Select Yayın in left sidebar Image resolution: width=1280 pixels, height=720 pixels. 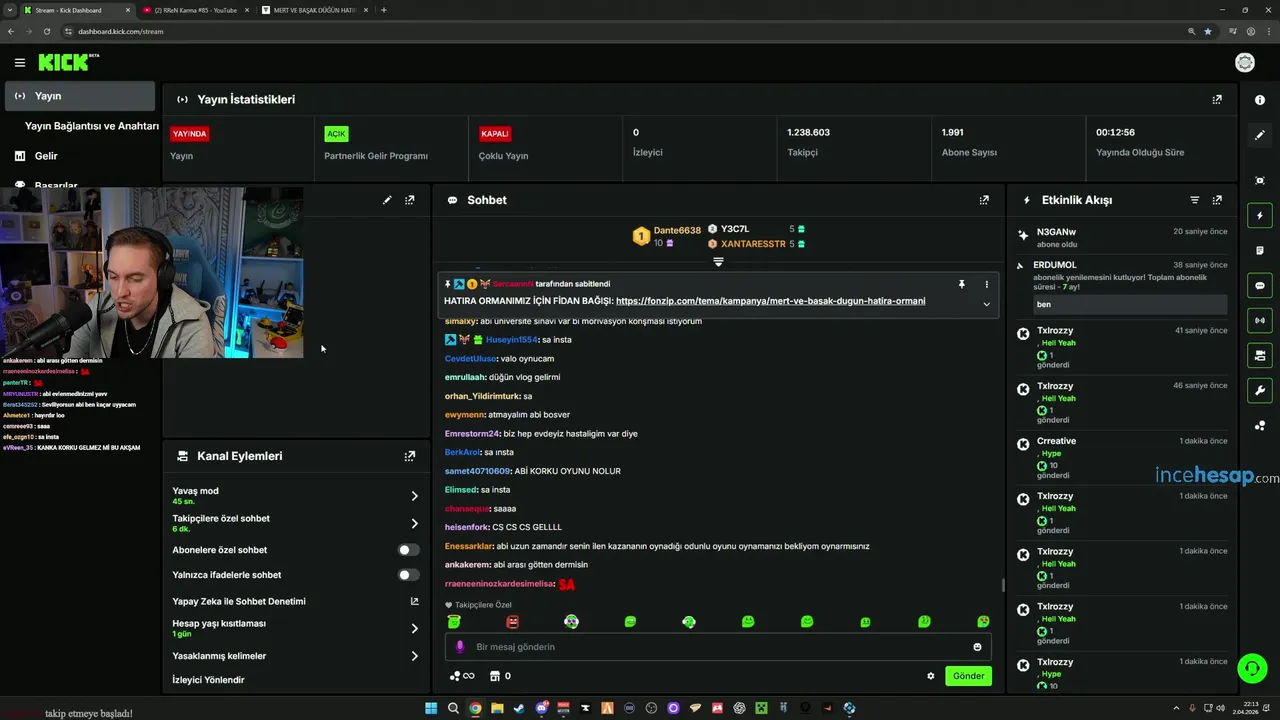(80, 96)
